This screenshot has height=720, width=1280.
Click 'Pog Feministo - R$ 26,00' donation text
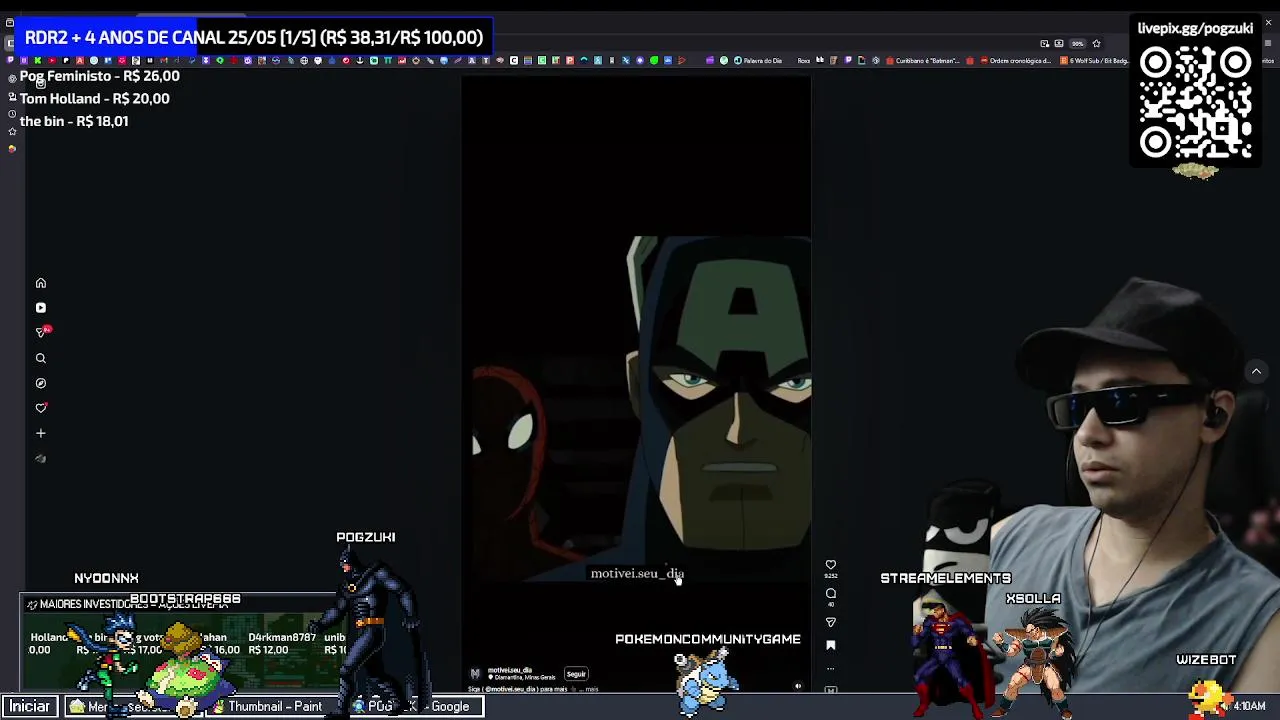coord(100,76)
